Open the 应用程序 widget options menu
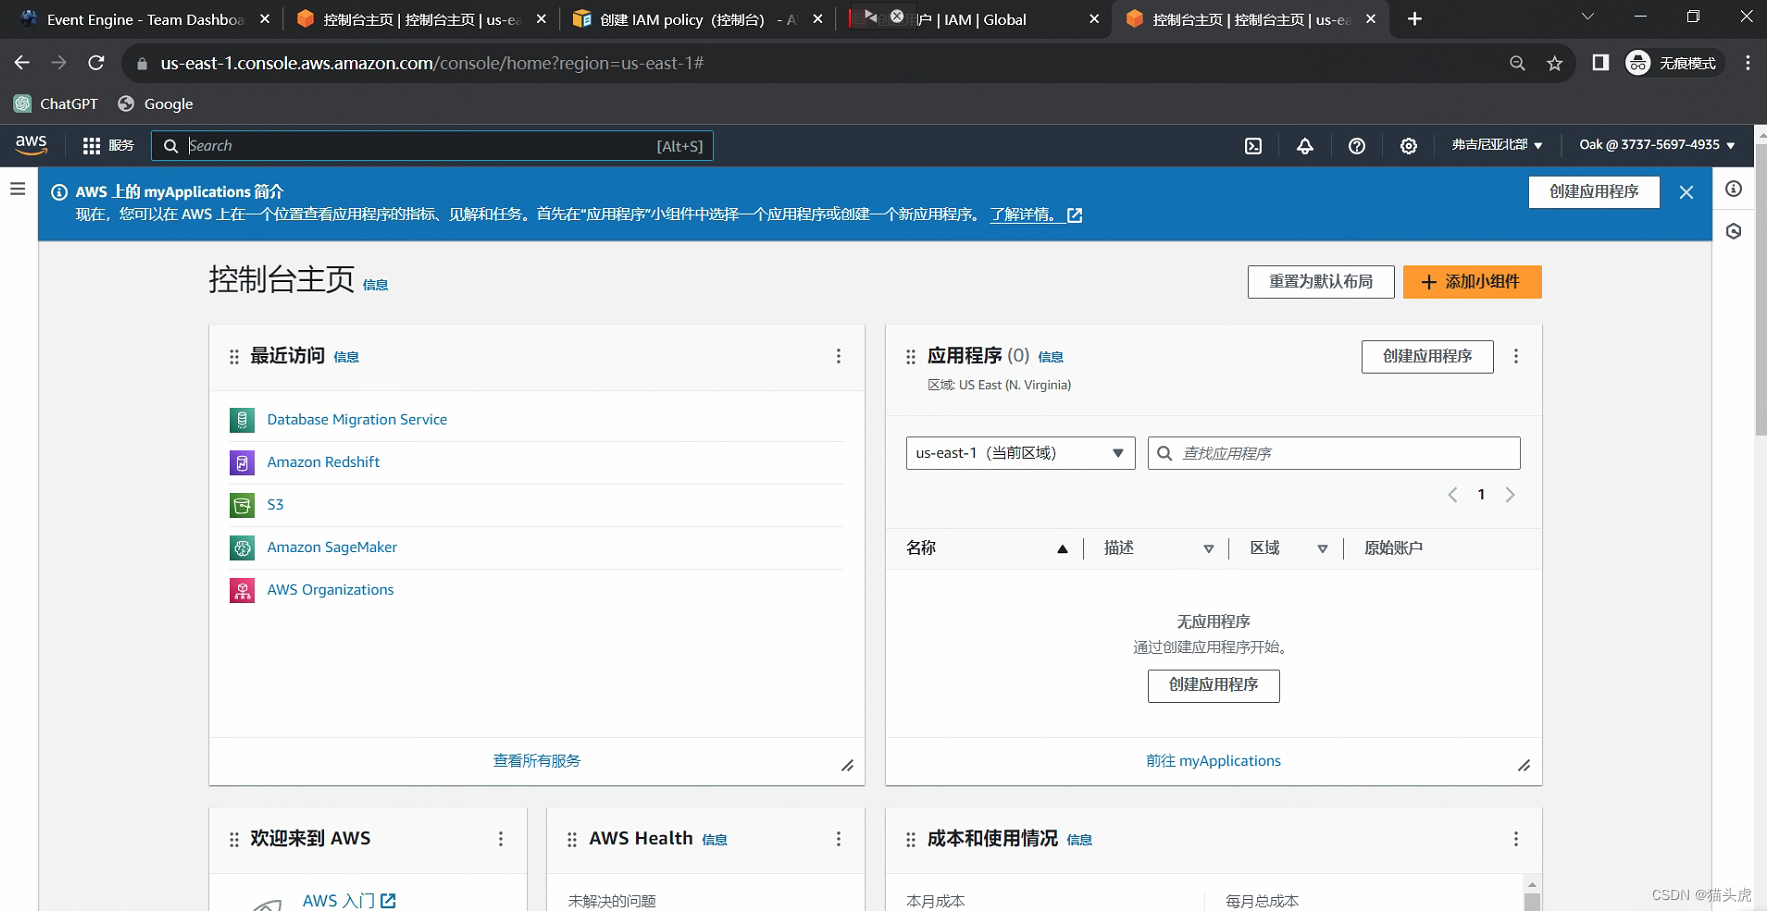The width and height of the screenshot is (1767, 911). (1516, 356)
